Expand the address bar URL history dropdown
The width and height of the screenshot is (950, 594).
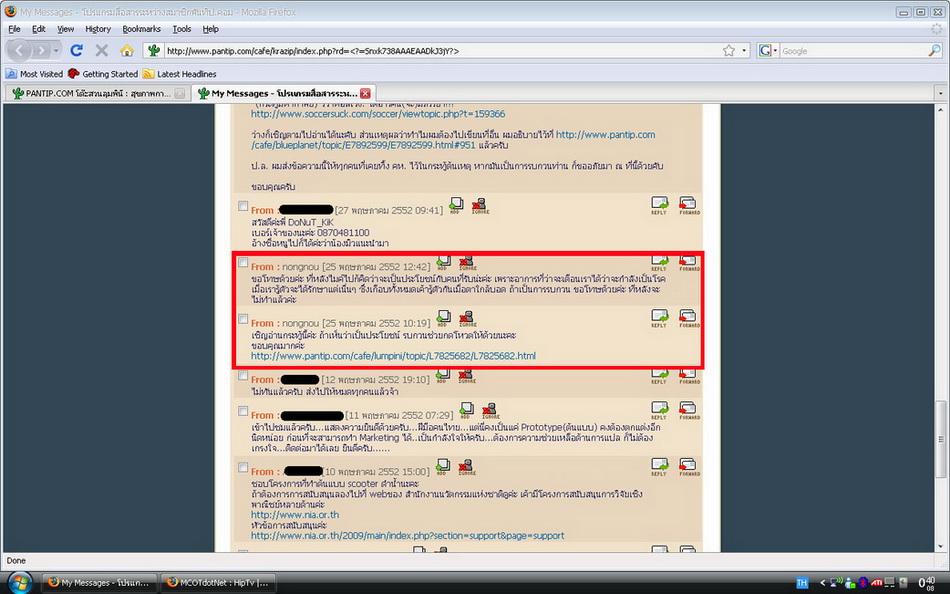coord(744,51)
